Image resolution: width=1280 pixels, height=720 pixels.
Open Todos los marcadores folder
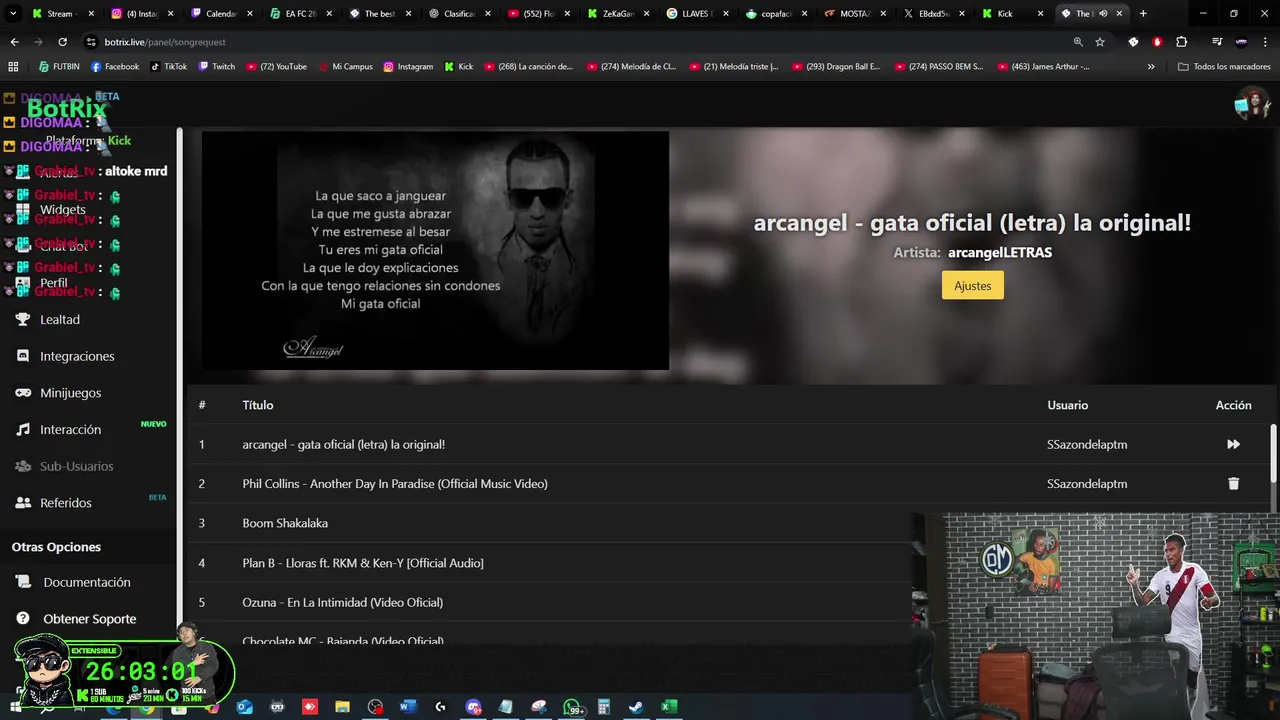1224,67
